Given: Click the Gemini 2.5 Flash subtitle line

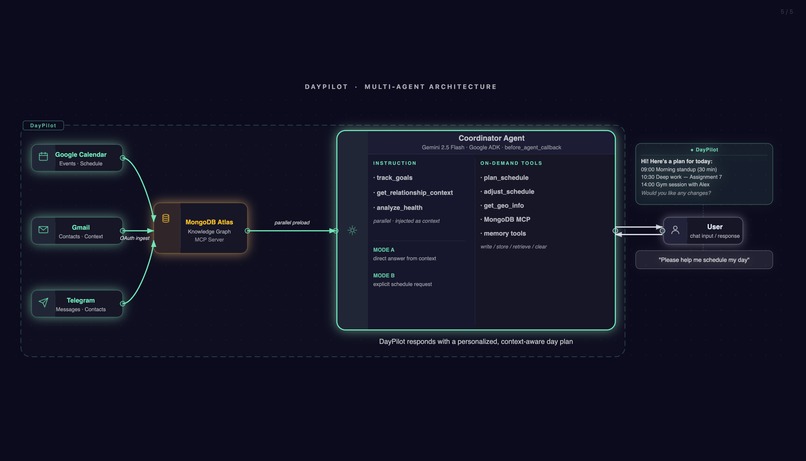Looking at the screenshot, I should pyautogui.click(x=491, y=147).
